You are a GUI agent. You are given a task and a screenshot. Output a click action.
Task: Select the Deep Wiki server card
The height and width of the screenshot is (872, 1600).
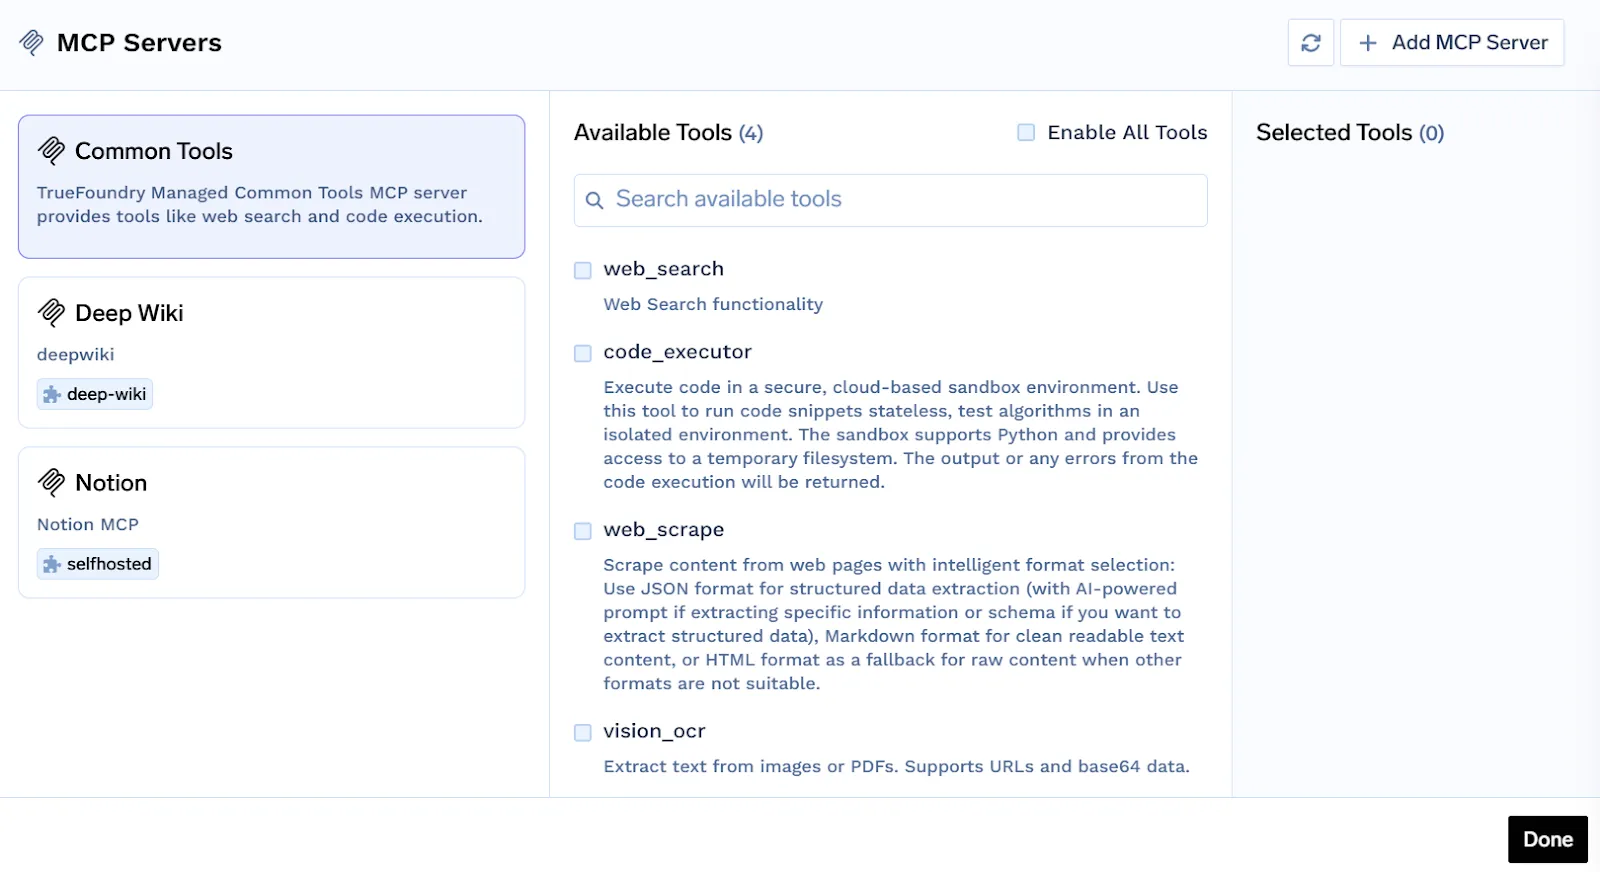271,352
